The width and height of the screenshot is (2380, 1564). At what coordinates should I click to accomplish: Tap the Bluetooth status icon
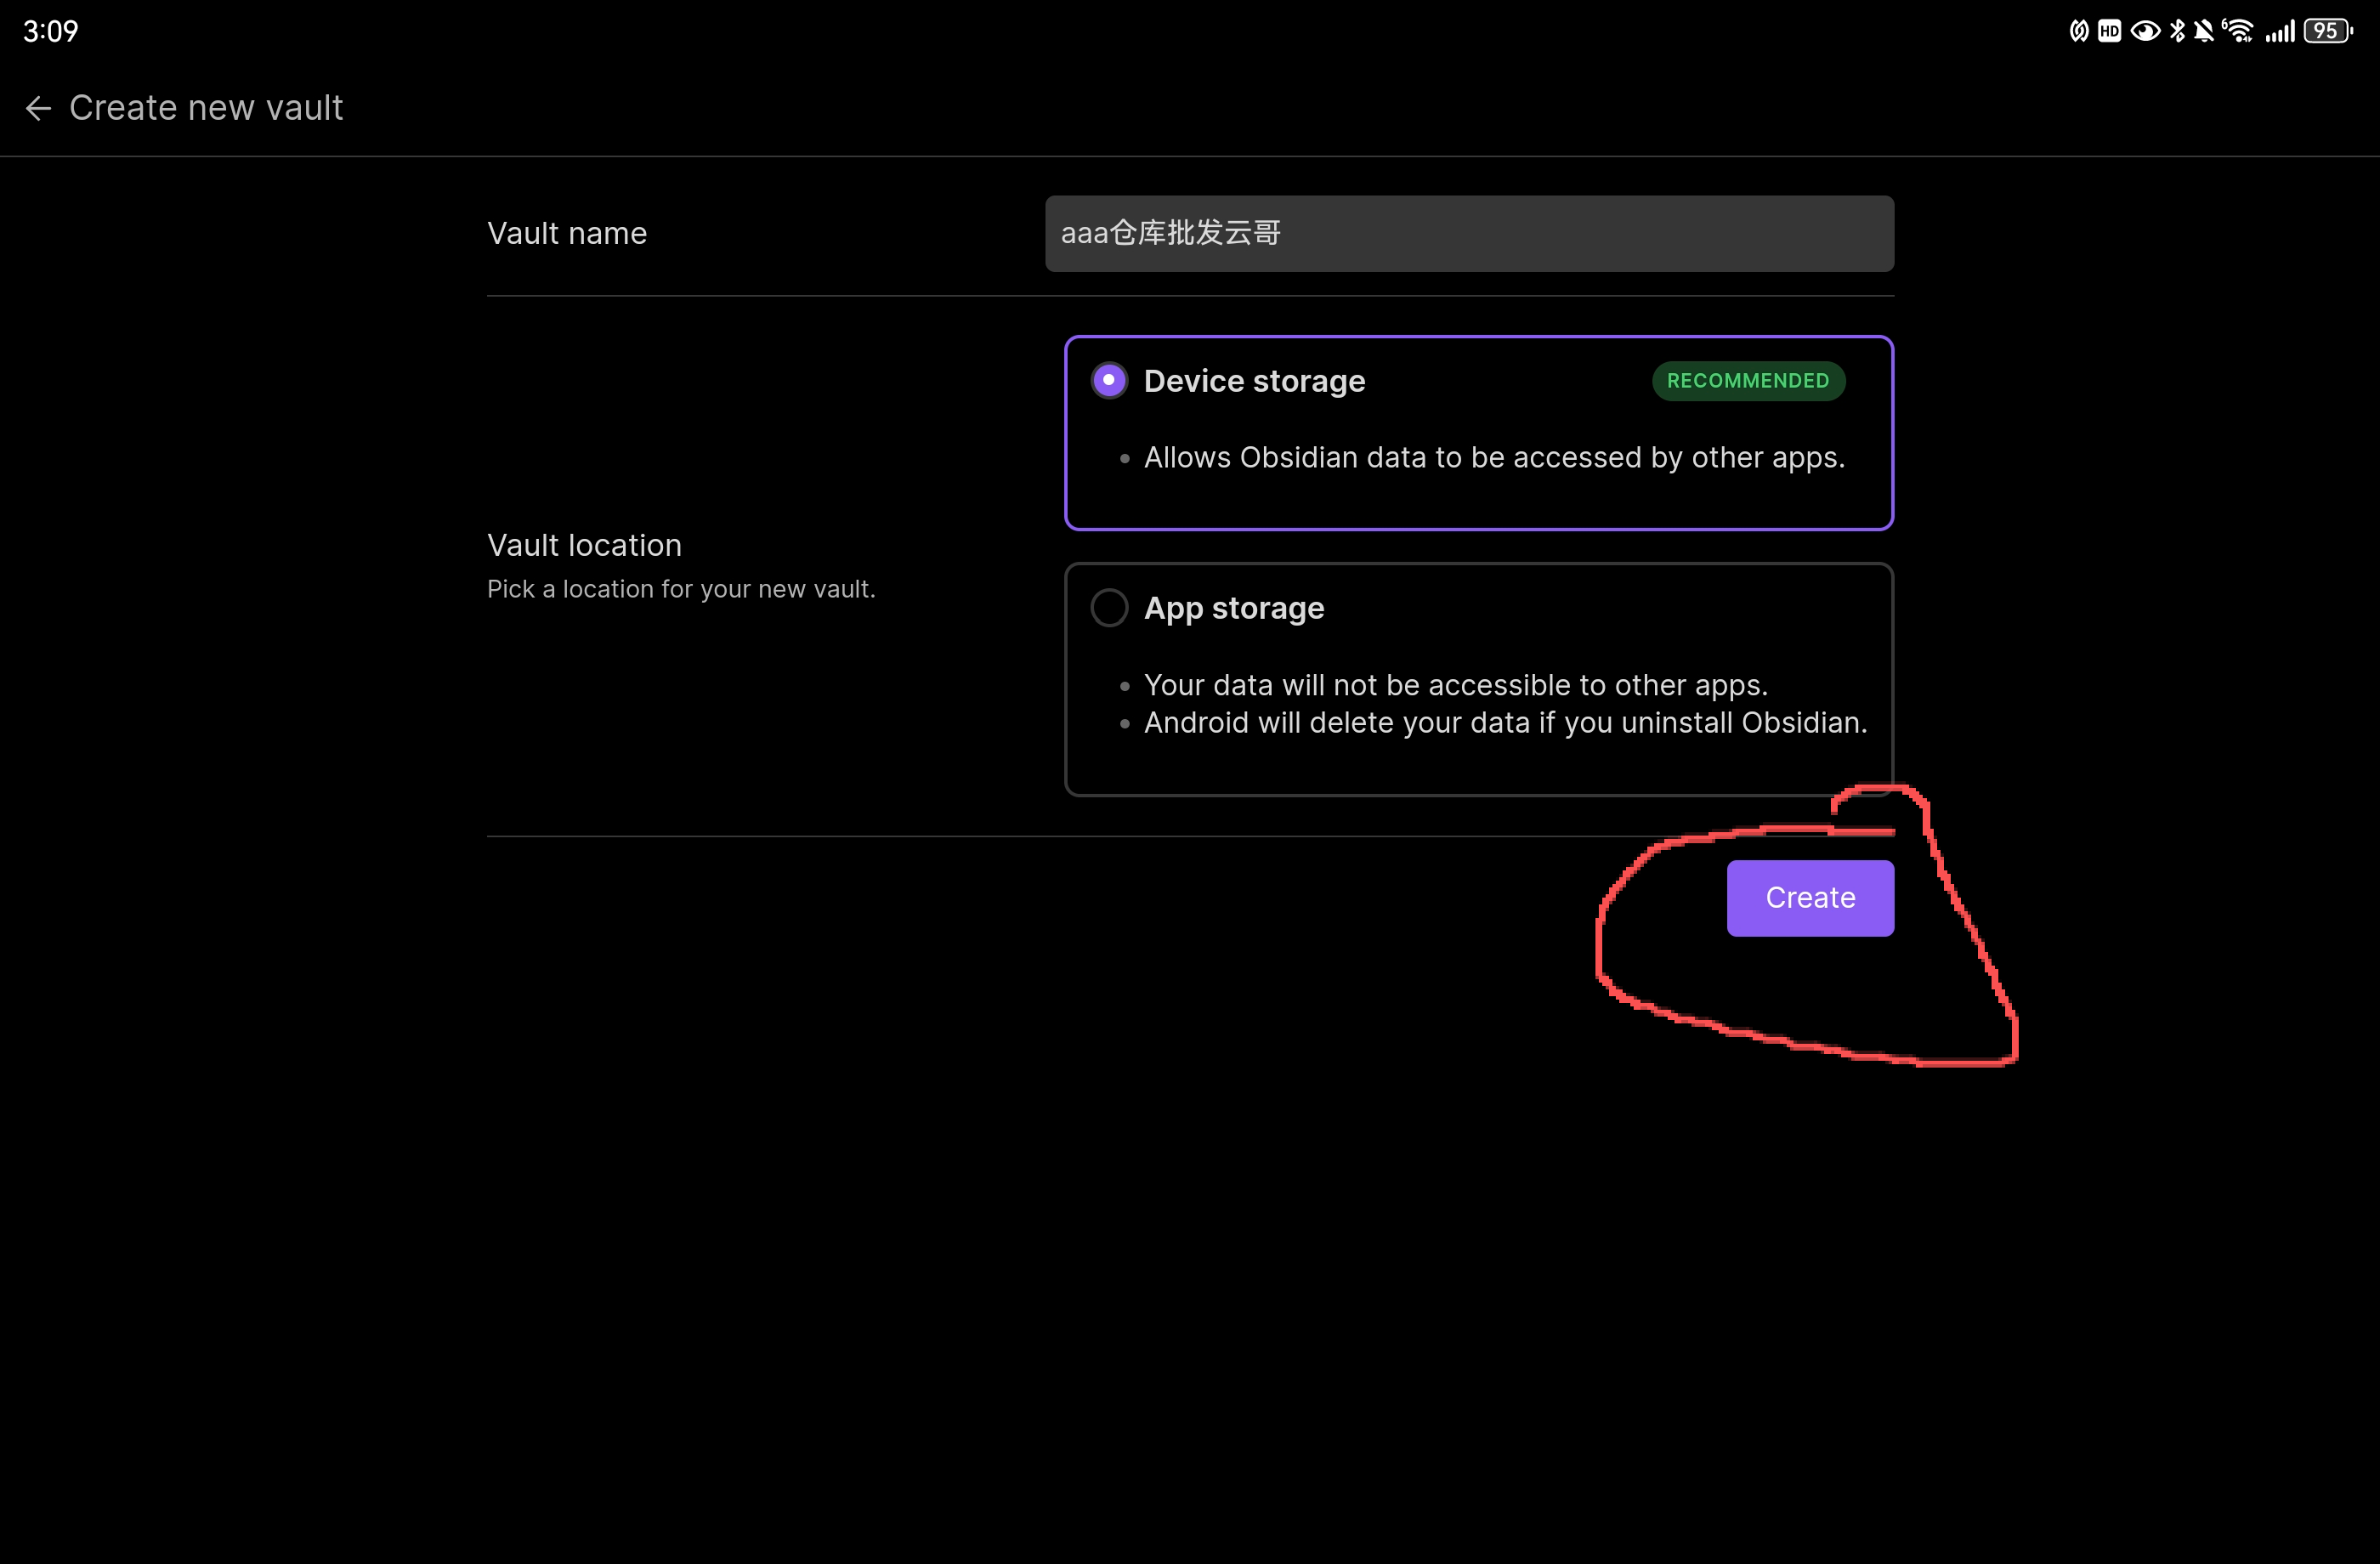[x=2177, y=31]
